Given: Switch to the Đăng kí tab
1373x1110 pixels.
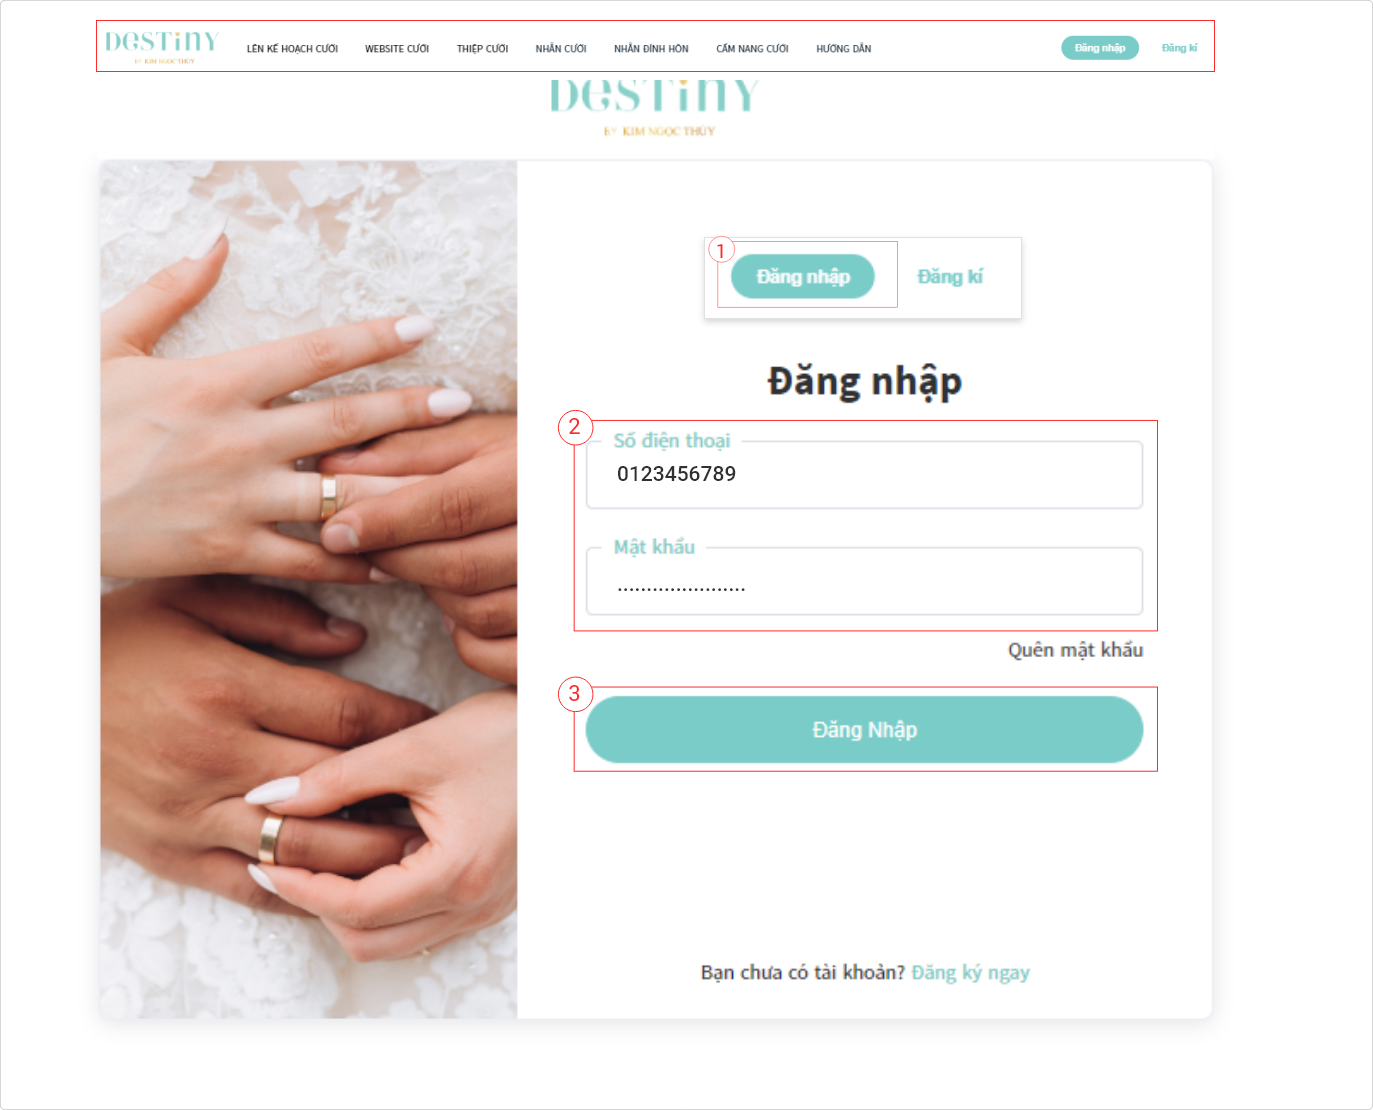Looking at the screenshot, I should click(950, 277).
